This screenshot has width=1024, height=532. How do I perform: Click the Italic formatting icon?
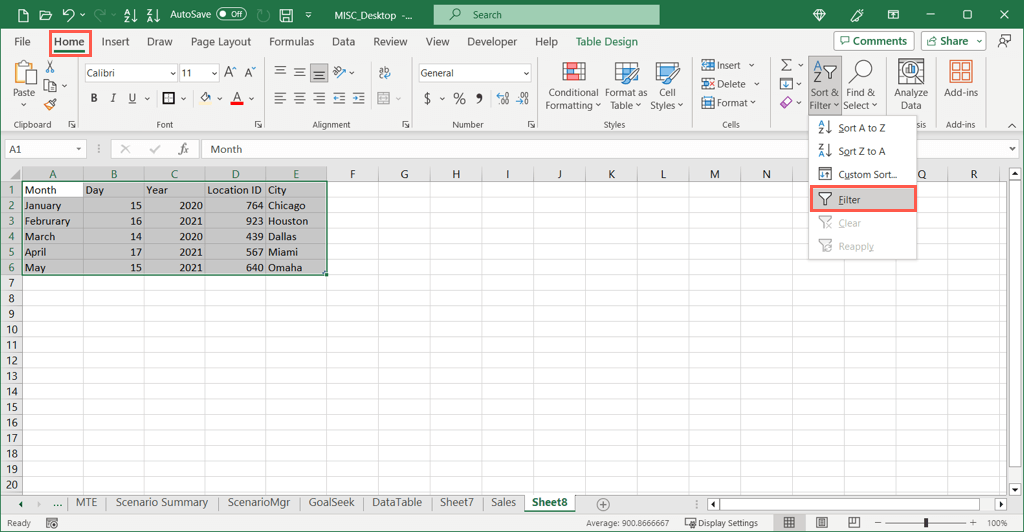click(x=113, y=98)
